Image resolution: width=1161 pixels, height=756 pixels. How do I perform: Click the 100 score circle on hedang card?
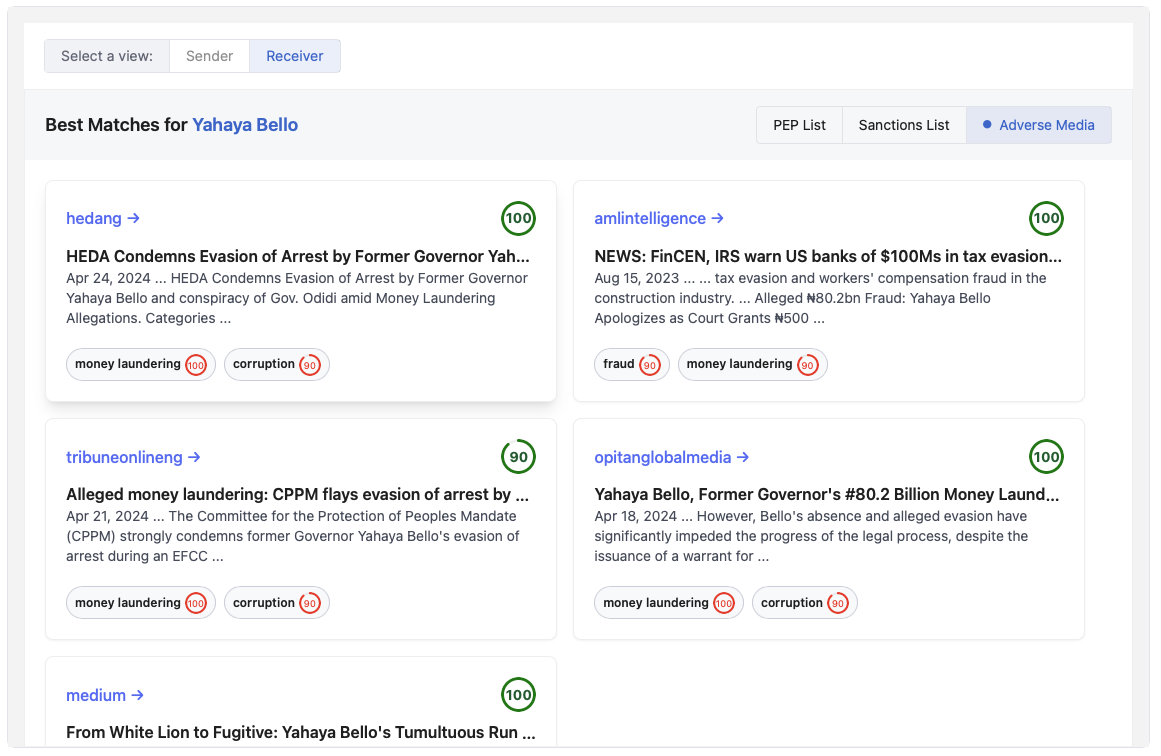518,218
